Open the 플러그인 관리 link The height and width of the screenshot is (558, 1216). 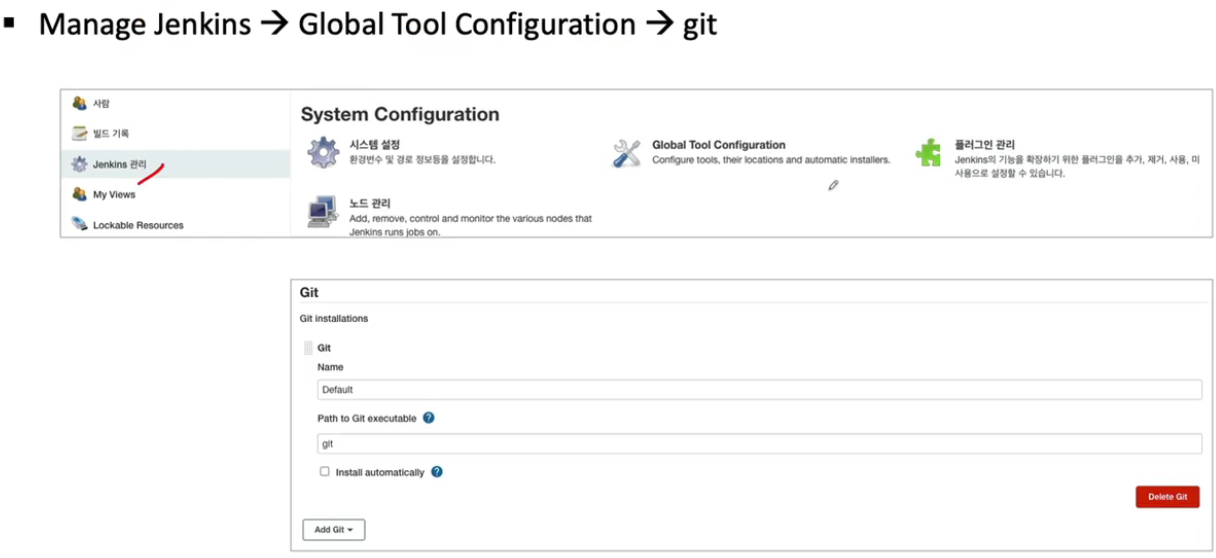(x=985, y=145)
